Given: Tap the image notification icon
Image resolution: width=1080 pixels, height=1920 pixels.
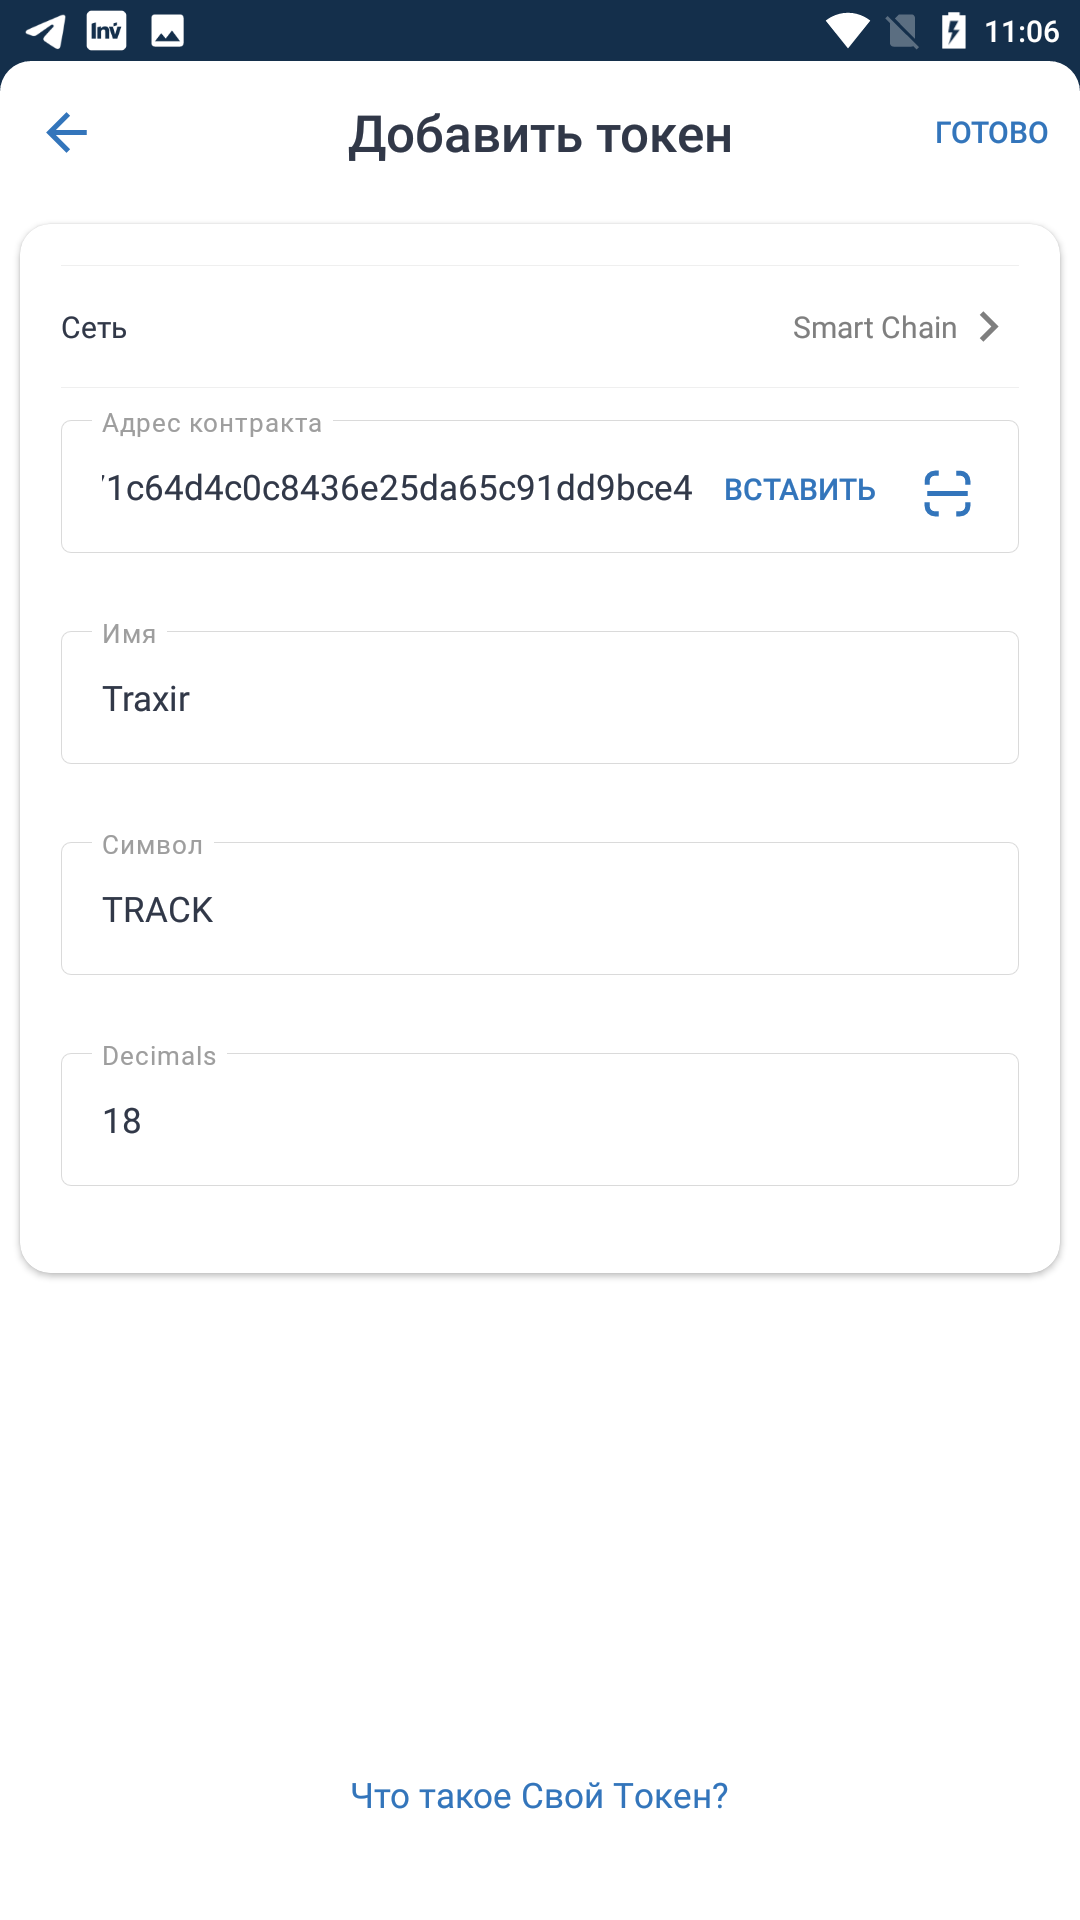Looking at the screenshot, I should (167, 32).
